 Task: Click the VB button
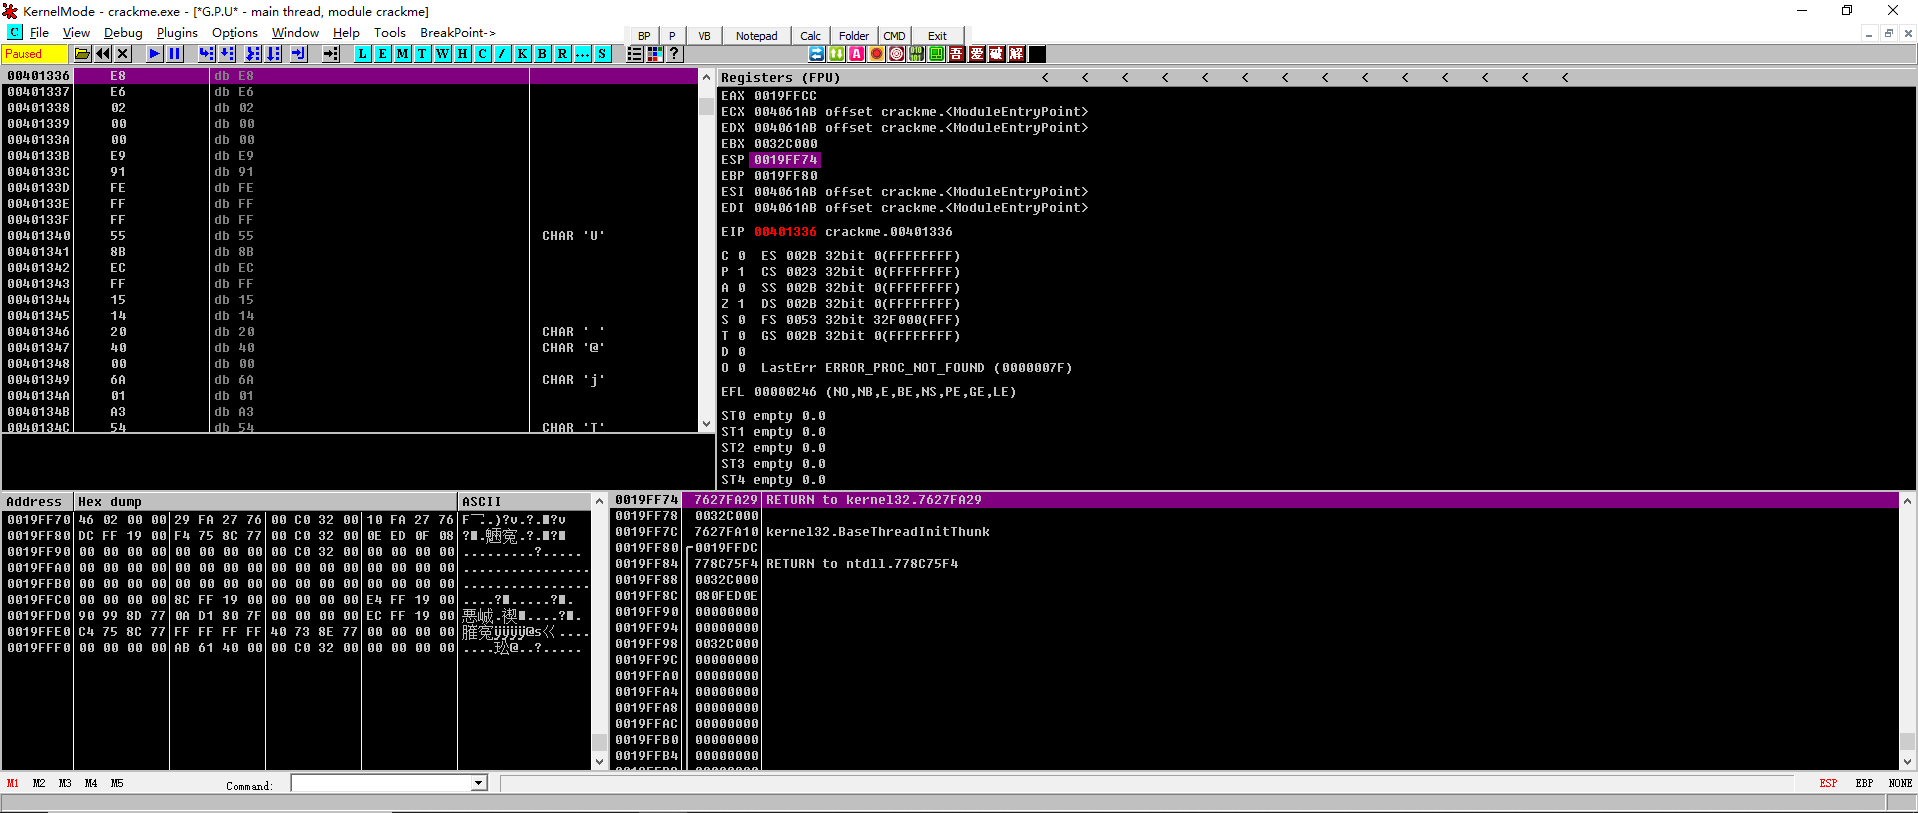pyautogui.click(x=704, y=36)
